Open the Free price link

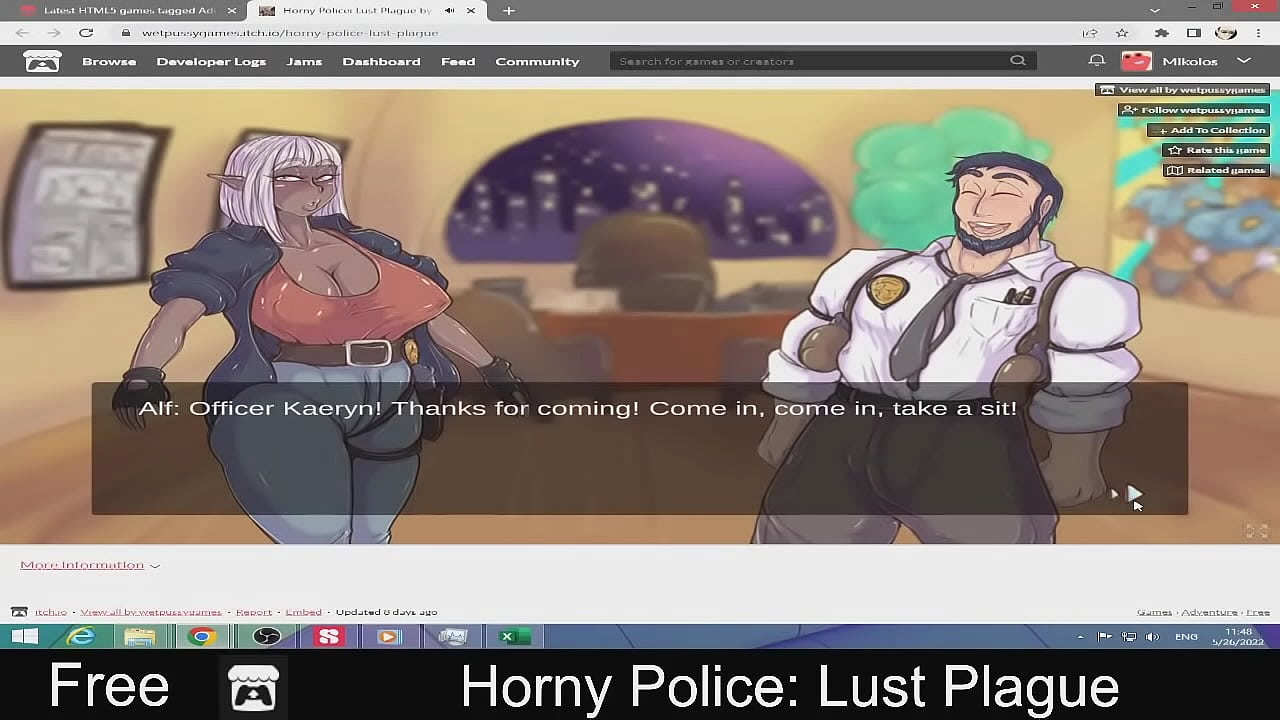click(1258, 612)
